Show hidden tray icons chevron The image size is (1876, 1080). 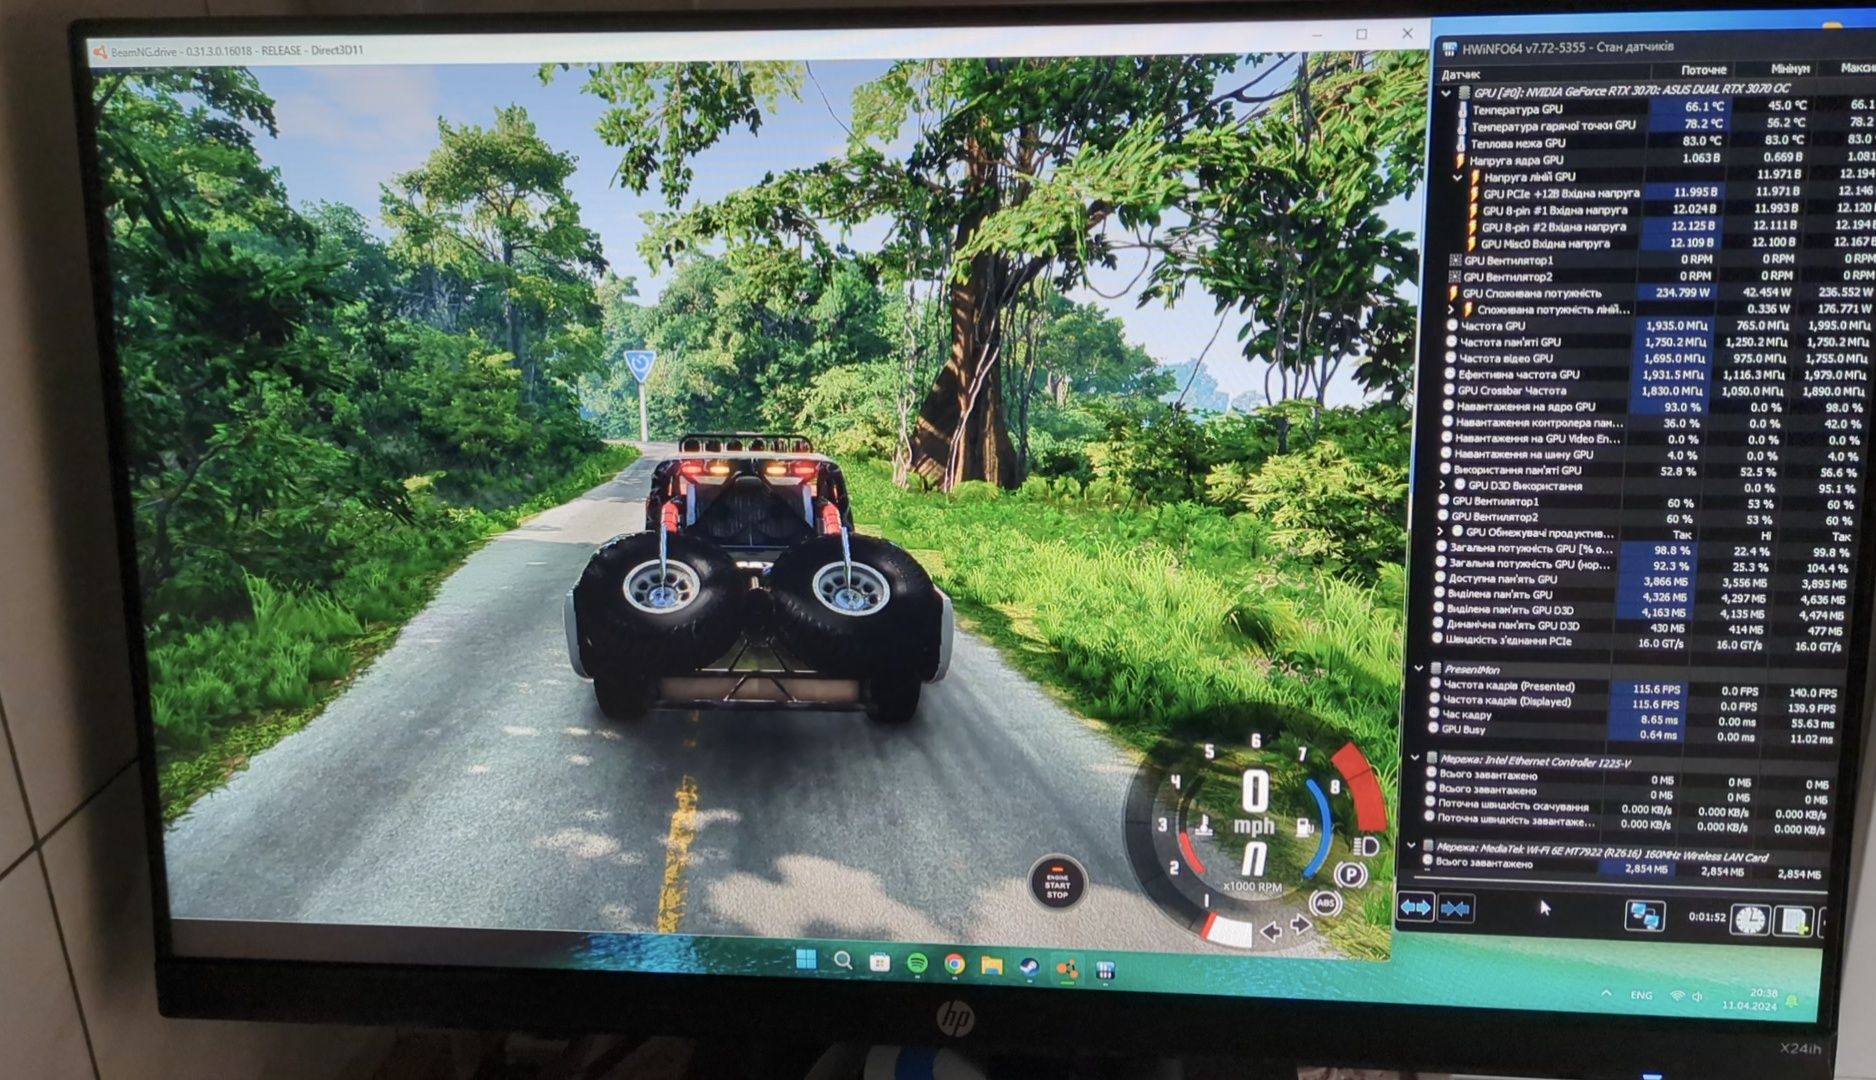(1607, 993)
